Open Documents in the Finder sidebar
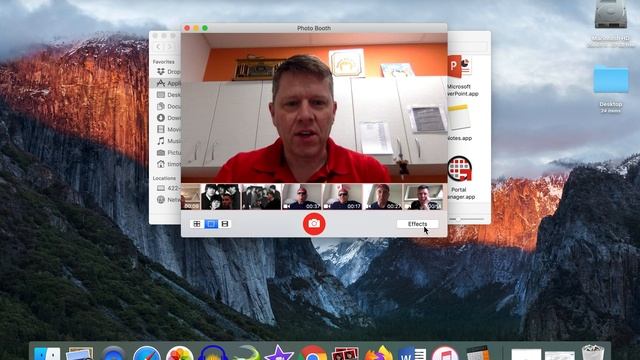This screenshot has width=640, height=360. tap(168, 106)
